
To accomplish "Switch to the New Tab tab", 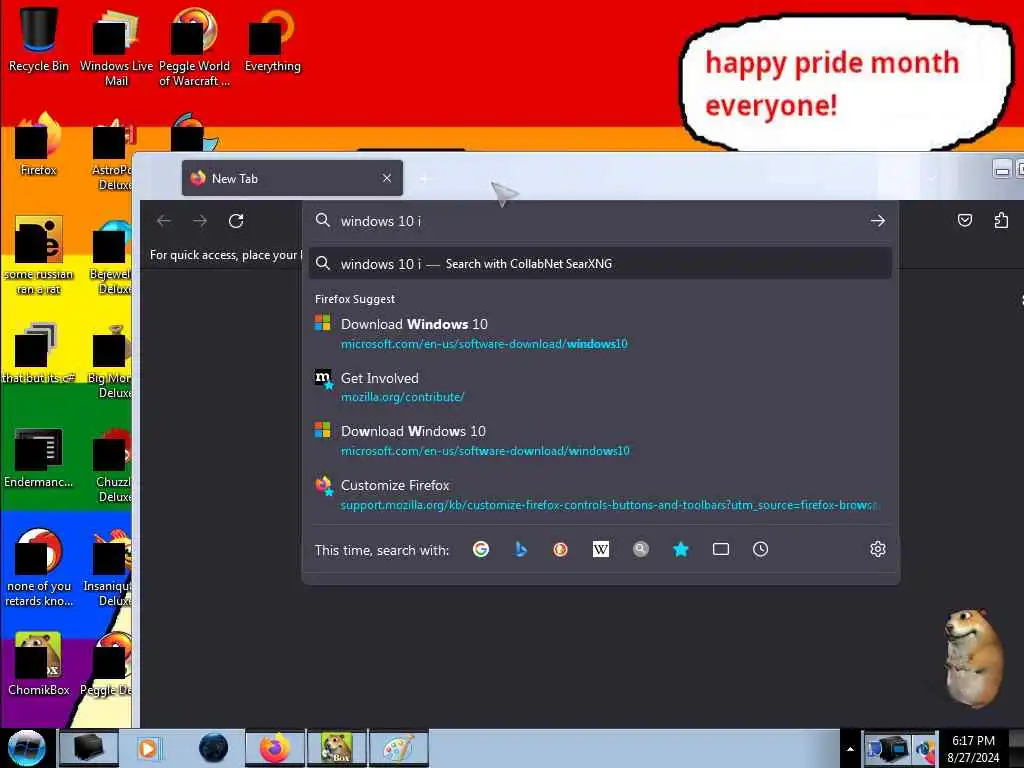I will click(x=292, y=178).
